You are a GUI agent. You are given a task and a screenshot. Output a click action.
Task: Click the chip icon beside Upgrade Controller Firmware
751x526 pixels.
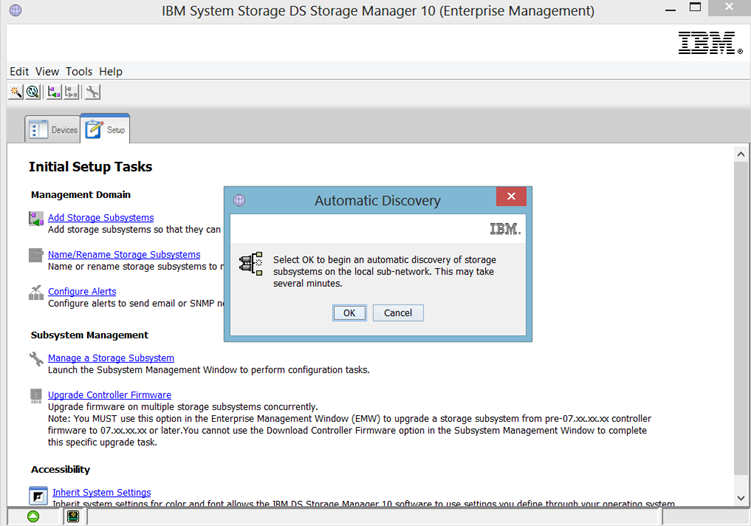36,396
